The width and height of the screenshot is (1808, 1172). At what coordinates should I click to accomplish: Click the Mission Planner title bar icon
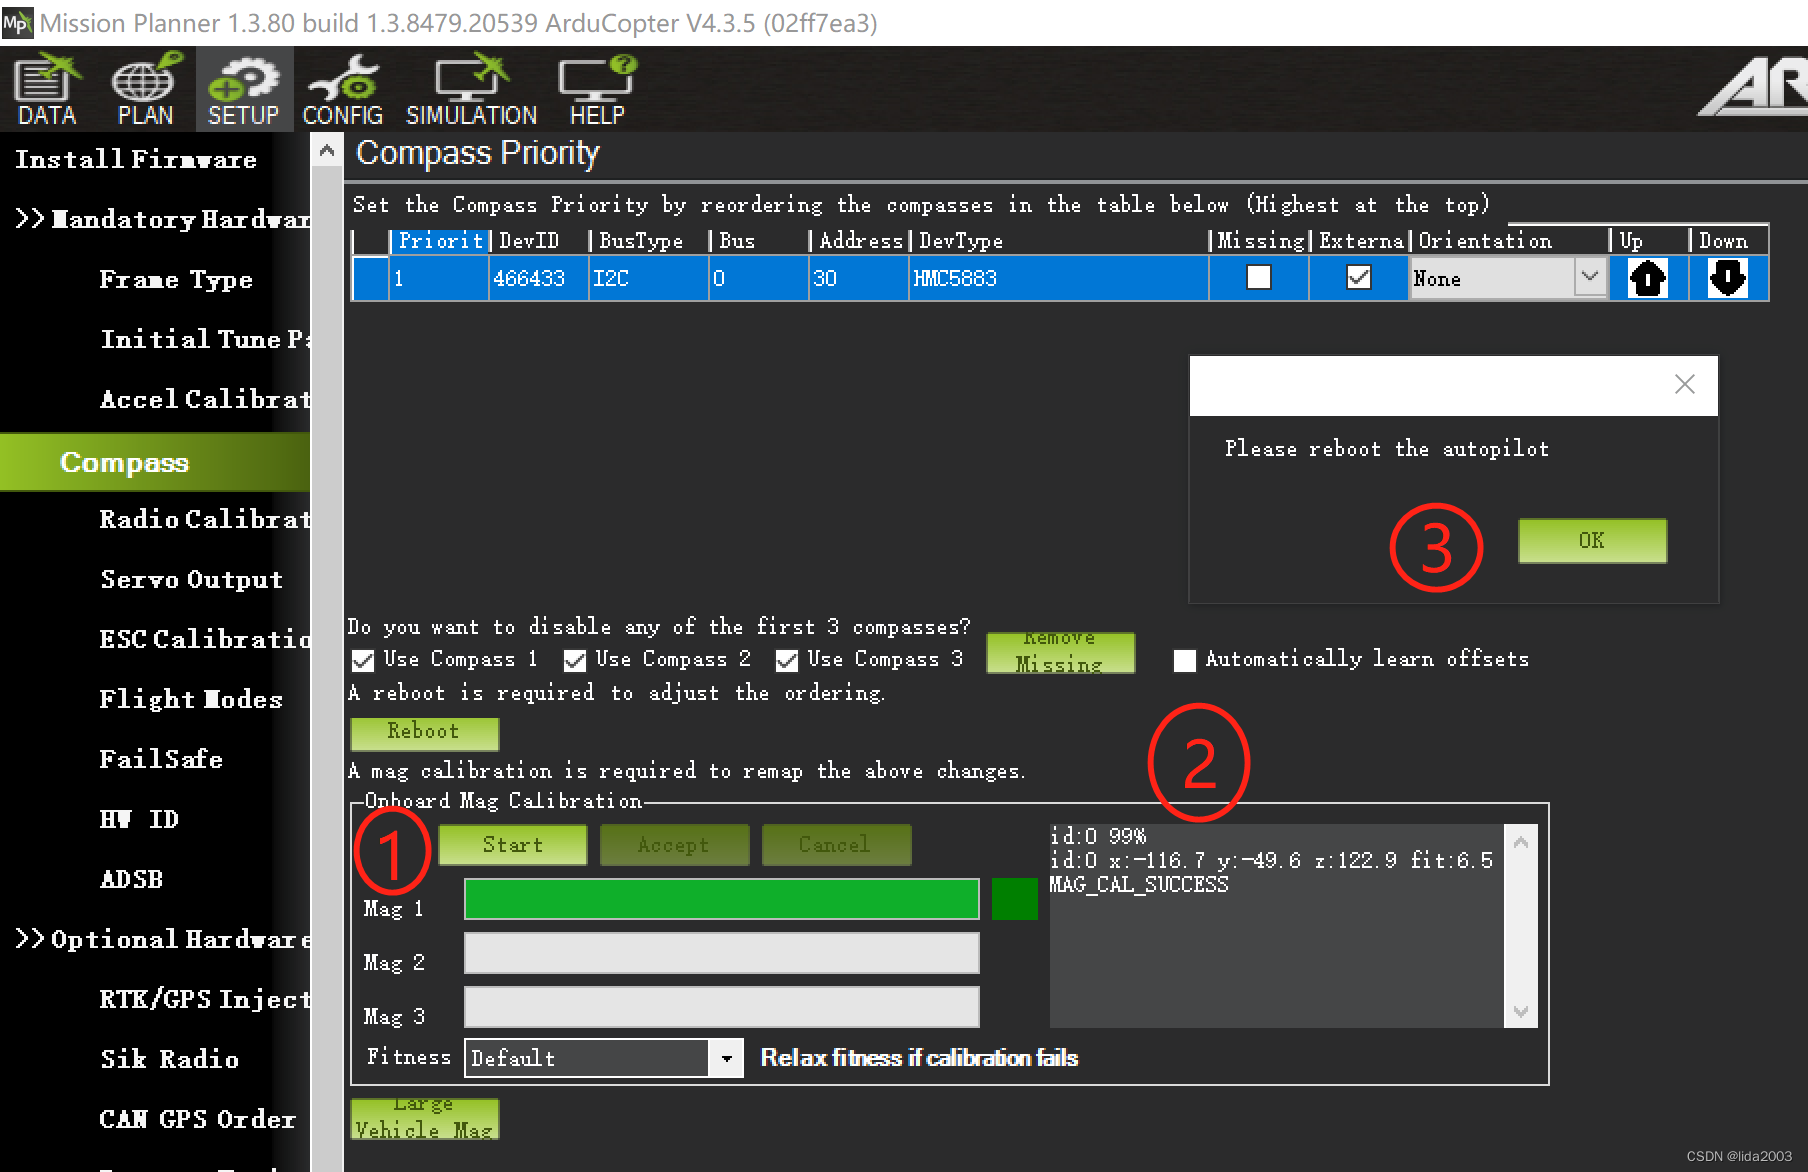(17, 22)
